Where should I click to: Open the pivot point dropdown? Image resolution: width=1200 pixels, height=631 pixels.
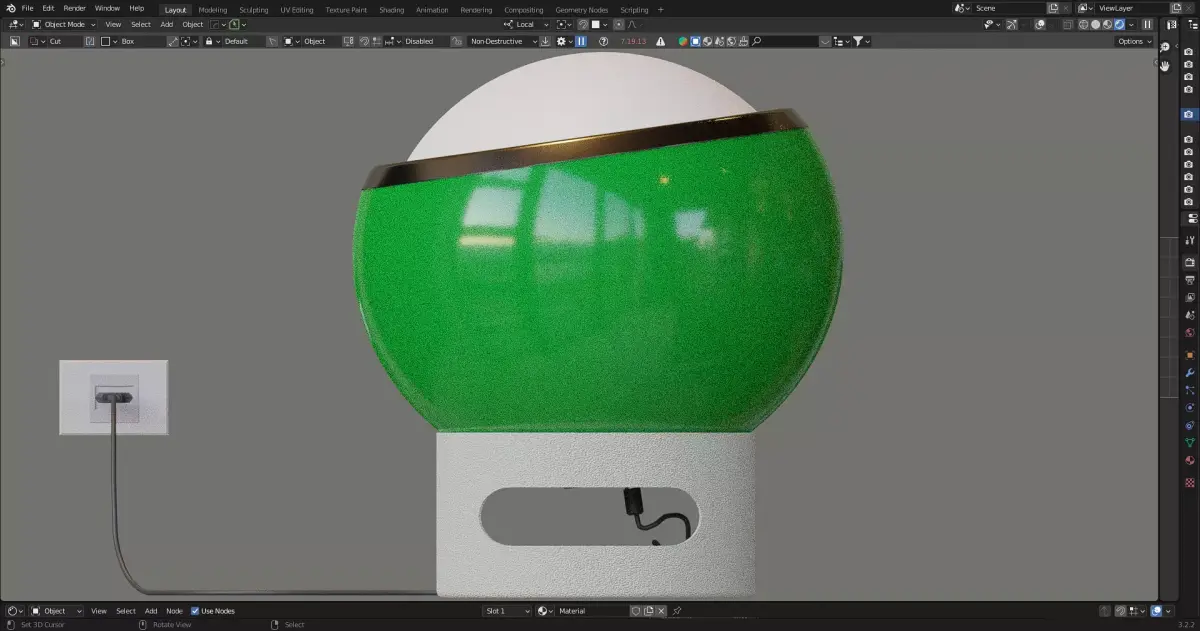click(564, 24)
